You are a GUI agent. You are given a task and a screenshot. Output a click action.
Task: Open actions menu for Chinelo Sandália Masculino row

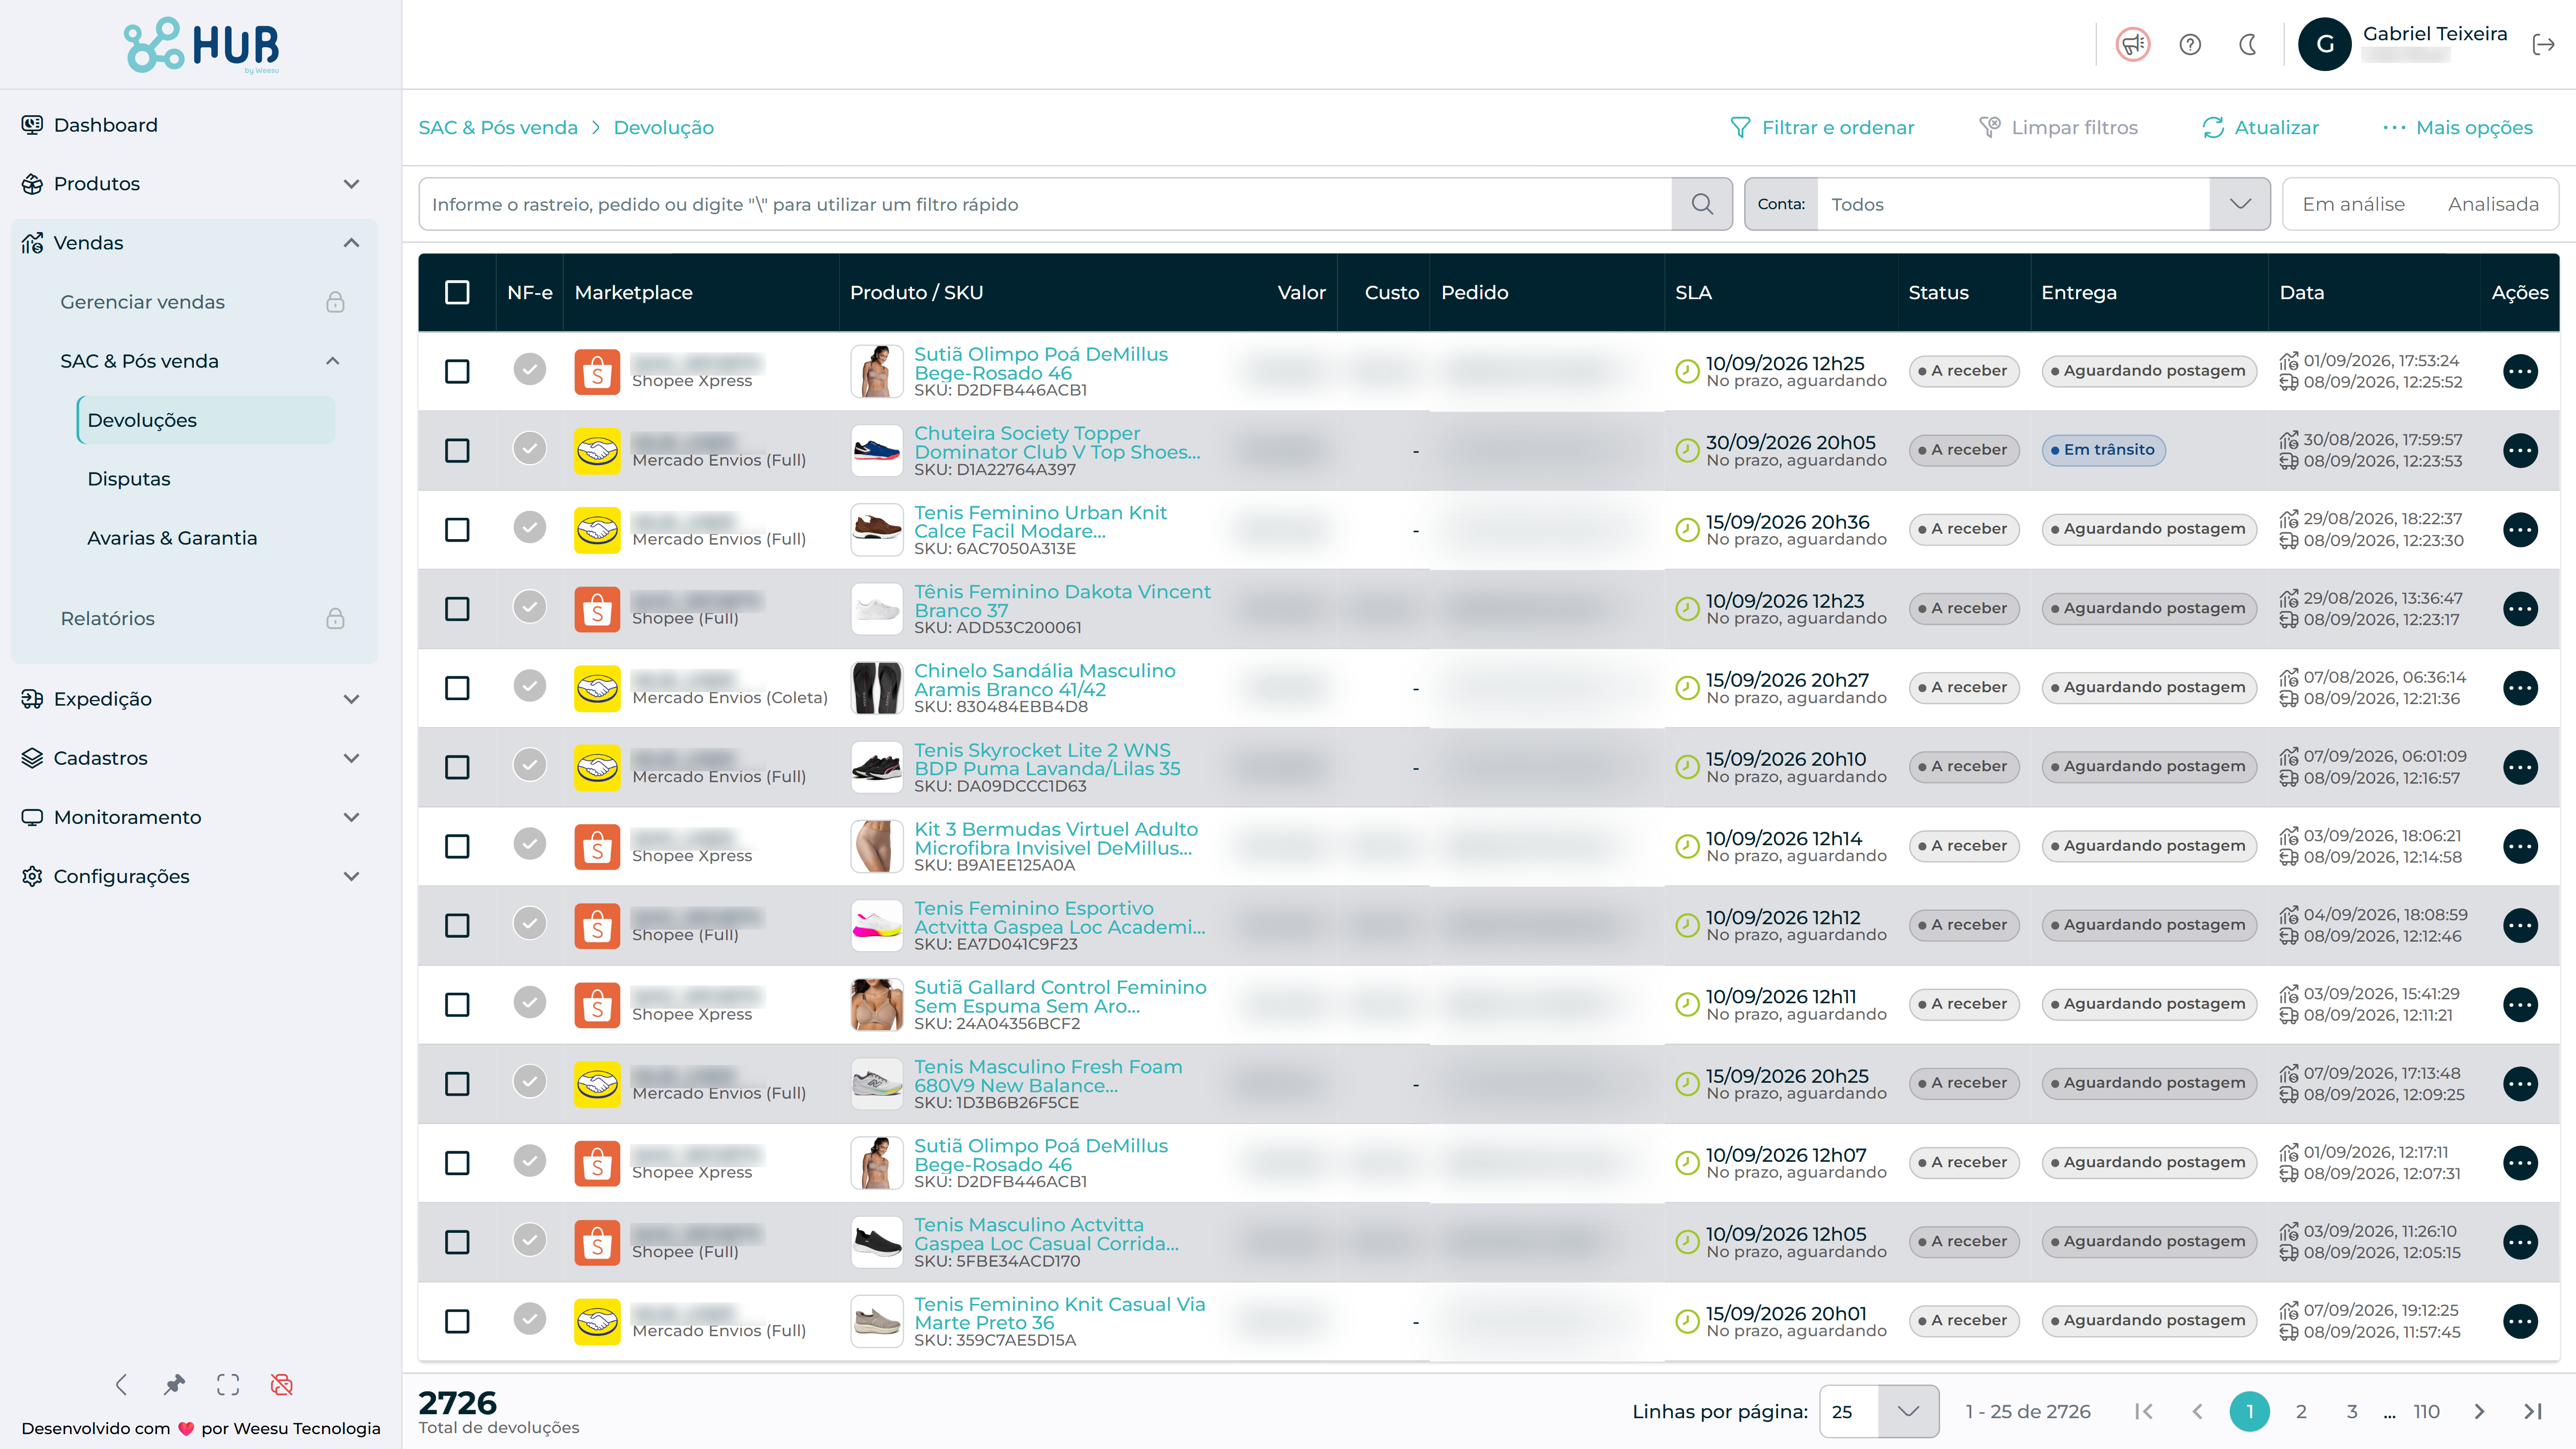point(2519,688)
